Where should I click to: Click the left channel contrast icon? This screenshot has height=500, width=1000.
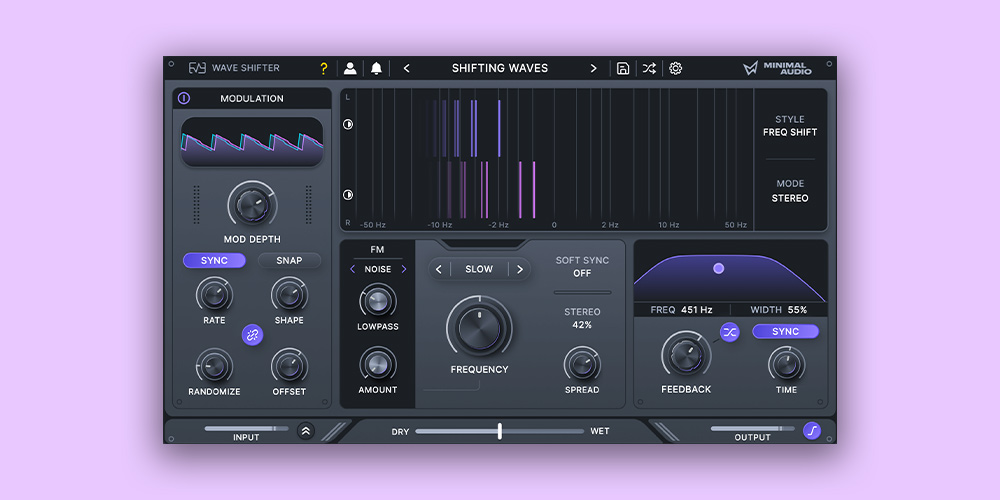point(348,124)
